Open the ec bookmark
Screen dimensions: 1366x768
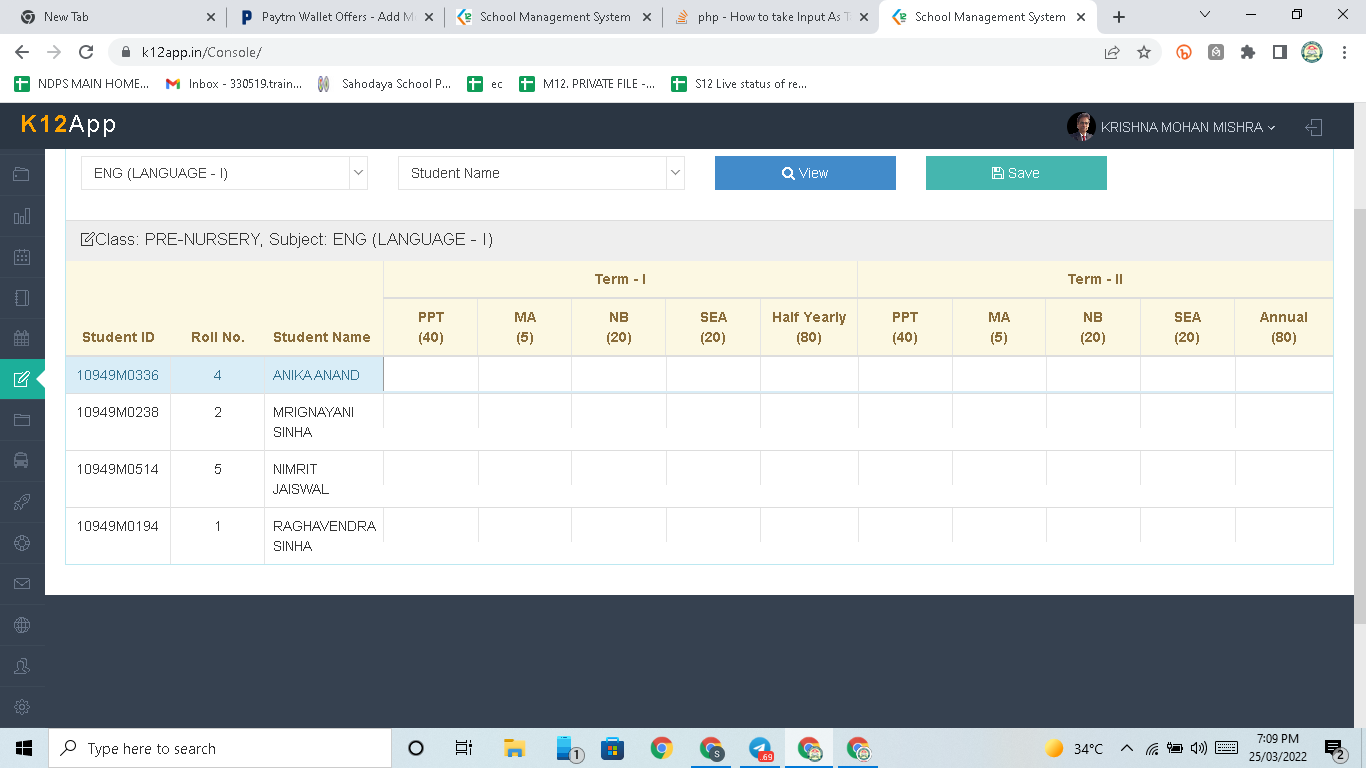(x=485, y=84)
